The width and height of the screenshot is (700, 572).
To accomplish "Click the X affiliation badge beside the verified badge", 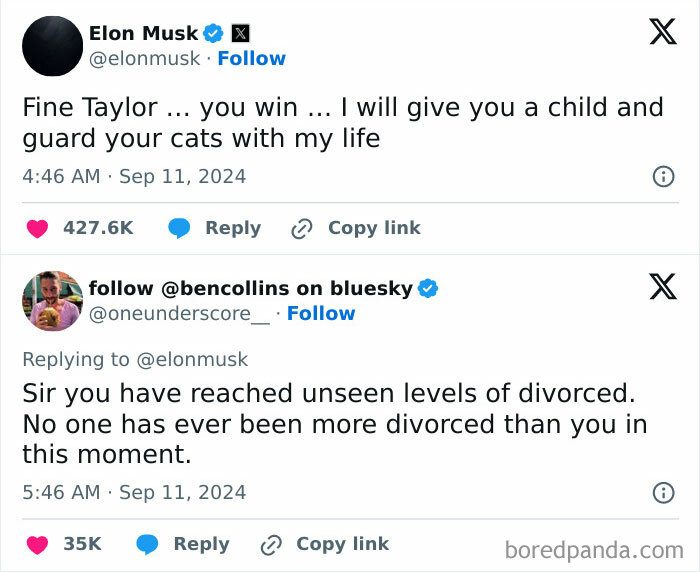I will [240, 33].
